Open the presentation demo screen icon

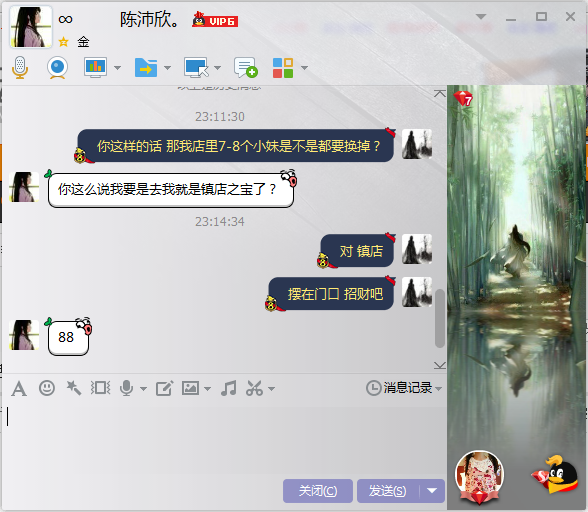click(x=95, y=68)
